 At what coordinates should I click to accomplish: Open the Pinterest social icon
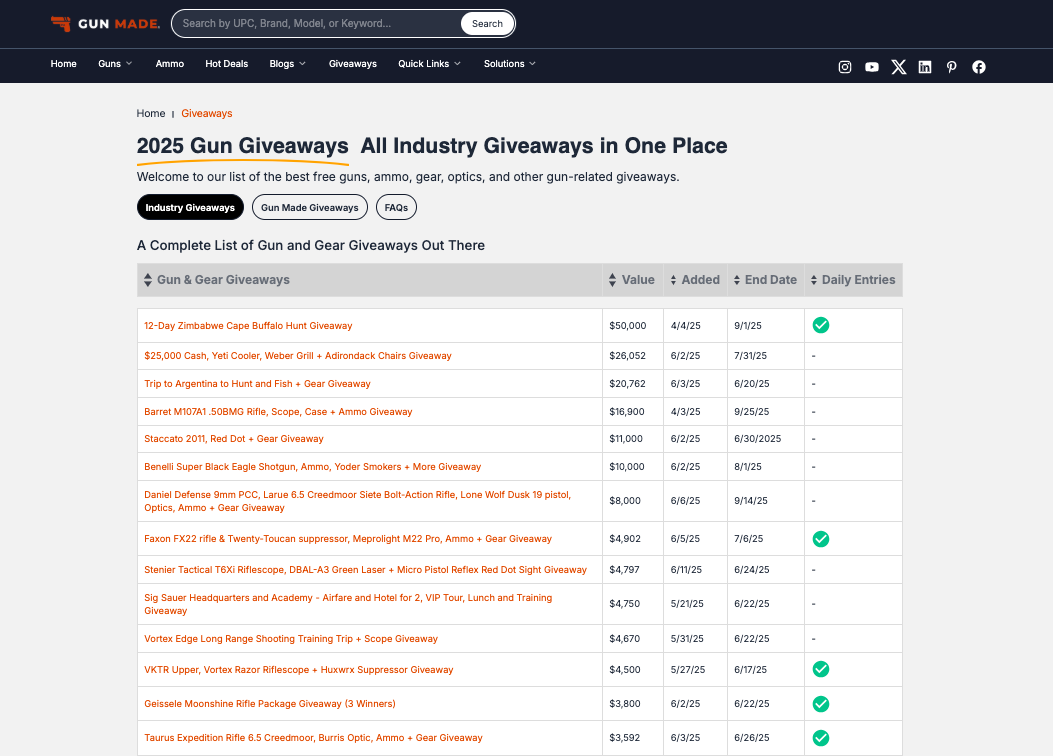(952, 67)
